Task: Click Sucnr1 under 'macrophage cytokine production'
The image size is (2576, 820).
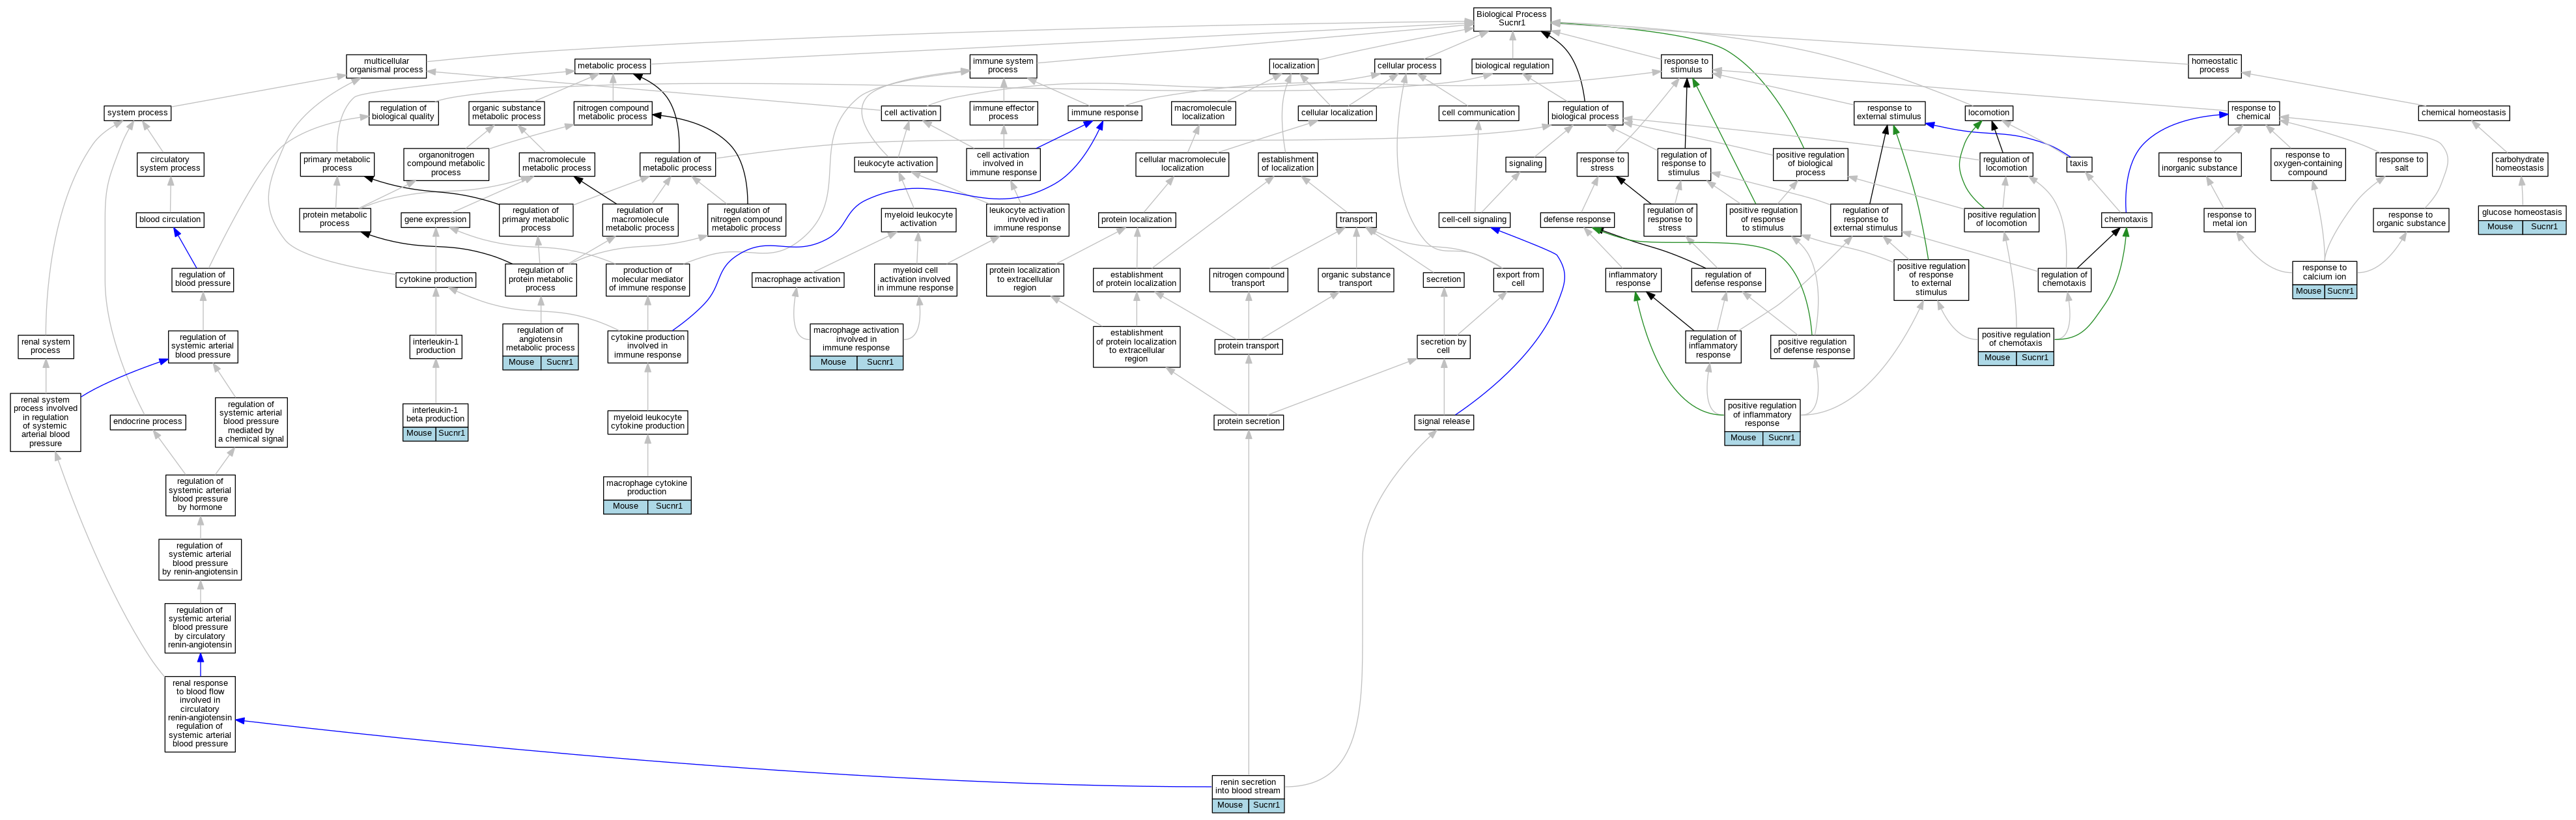Action: [669, 506]
